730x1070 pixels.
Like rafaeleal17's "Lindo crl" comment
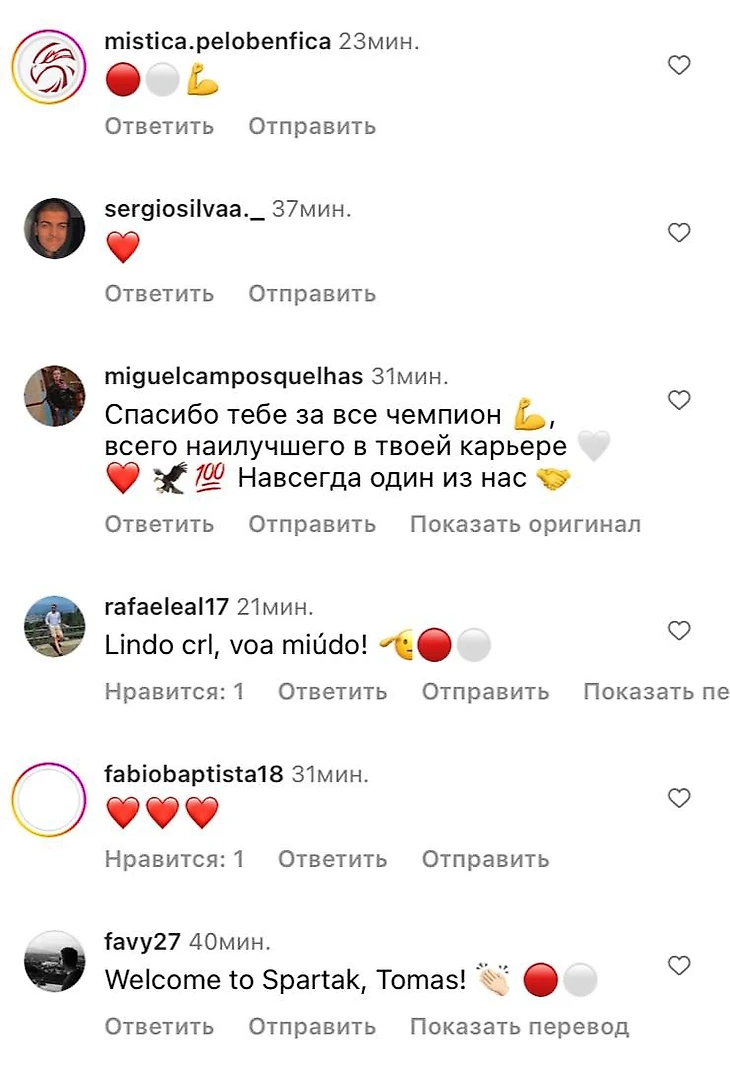coord(679,631)
